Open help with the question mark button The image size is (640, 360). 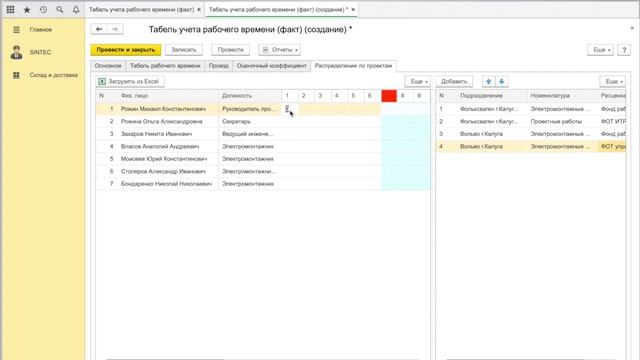(624, 50)
